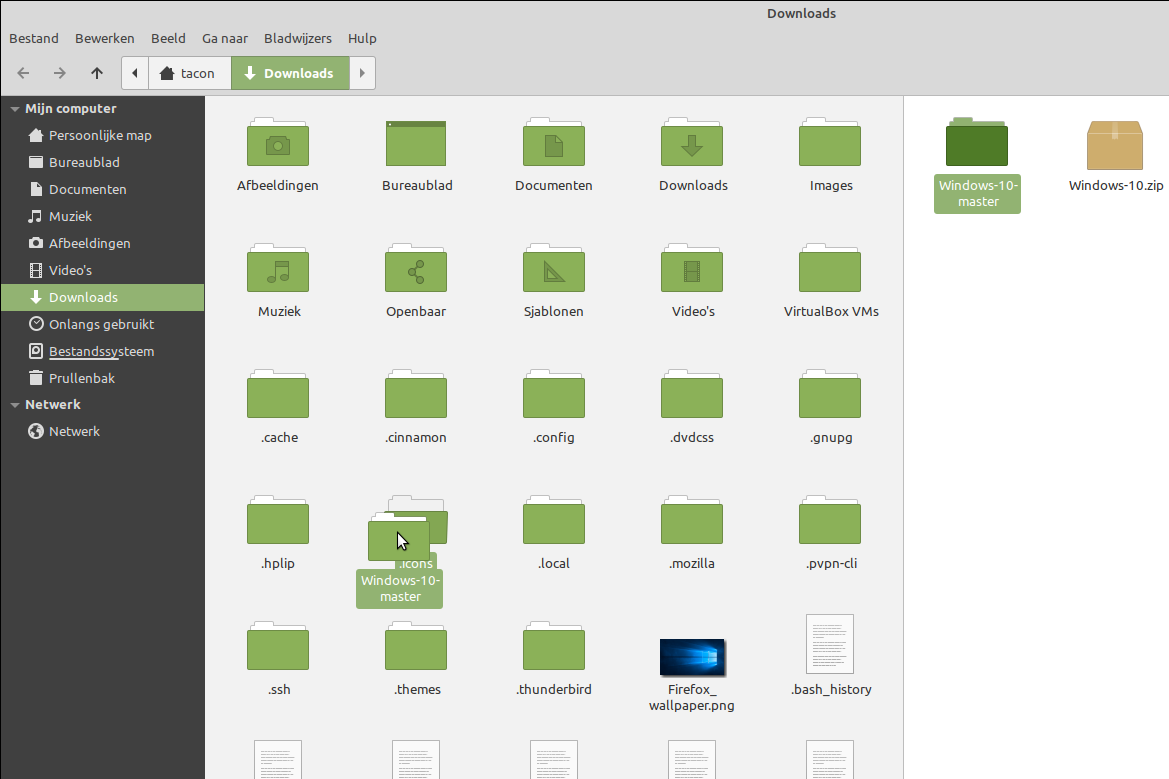The image size is (1169, 779).
Task: Collapse the Mijn computer sidebar section
Action: click(15, 109)
